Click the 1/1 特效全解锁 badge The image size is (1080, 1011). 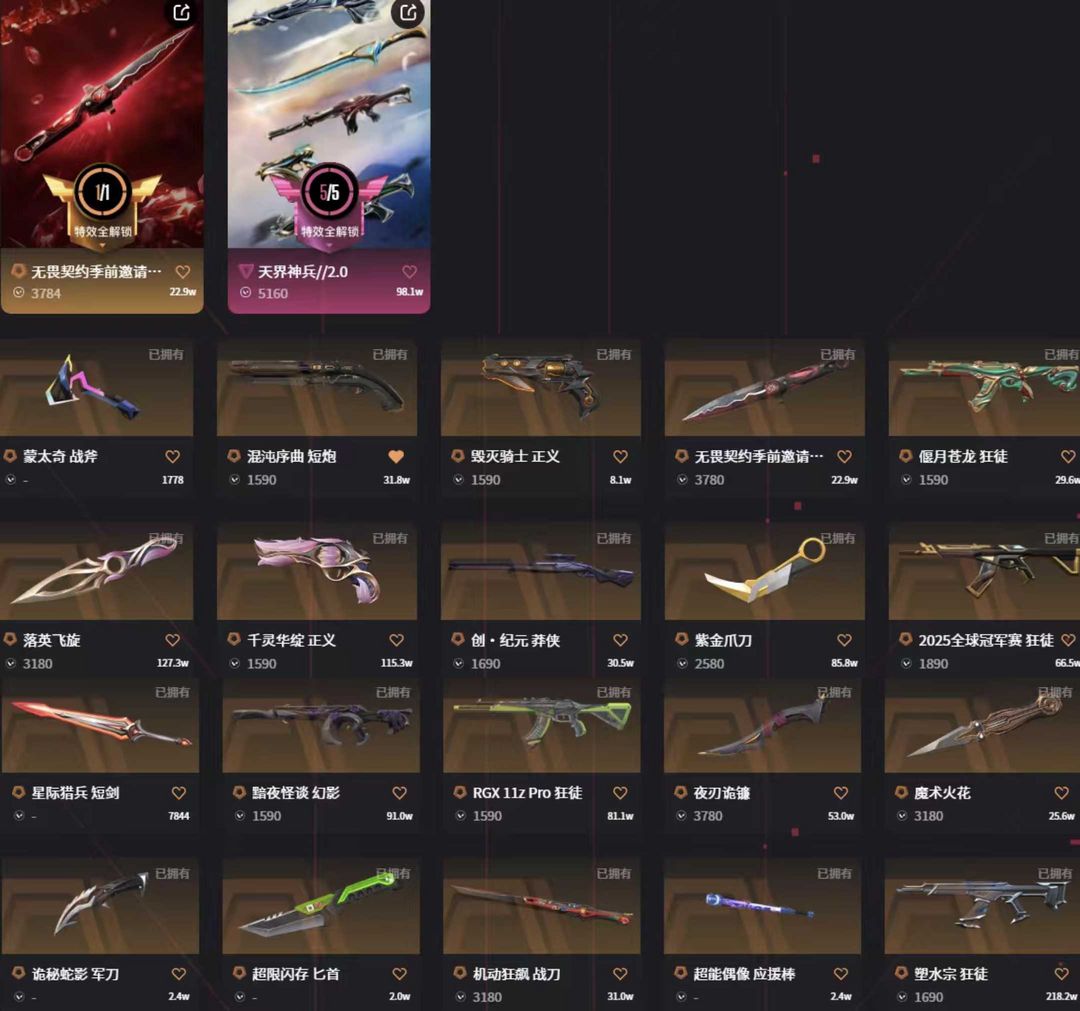[103, 202]
